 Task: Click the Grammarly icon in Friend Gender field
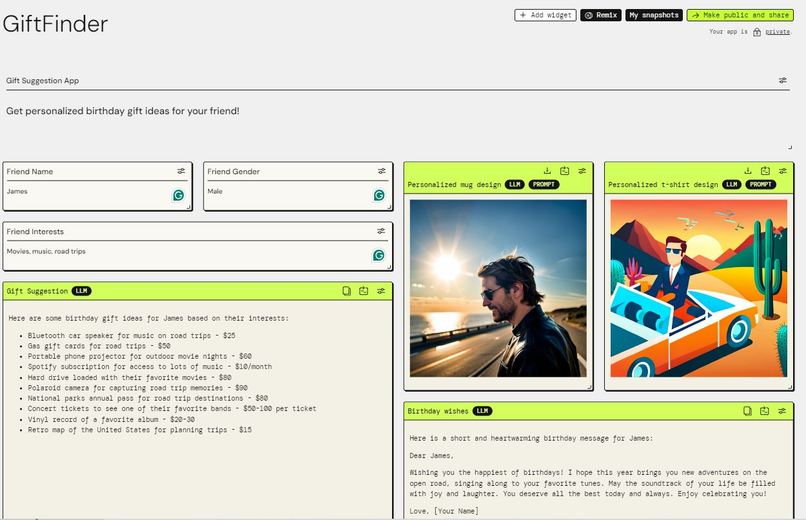coord(379,195)
